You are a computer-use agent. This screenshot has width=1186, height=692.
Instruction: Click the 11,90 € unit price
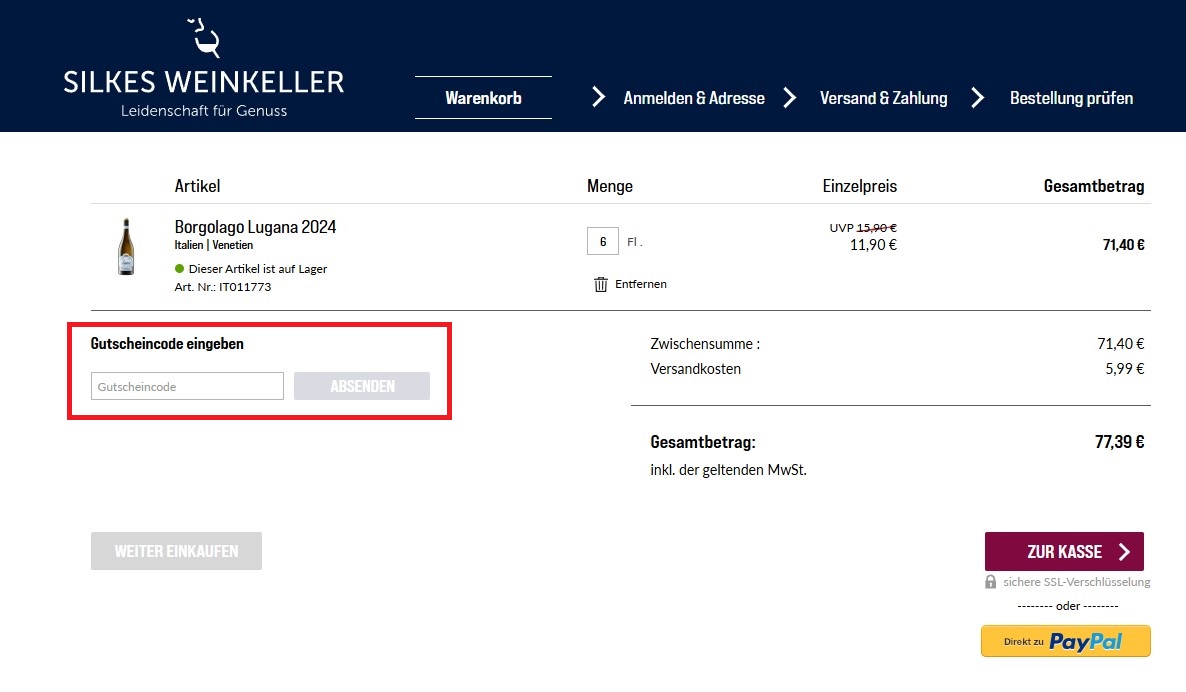tap(873, 244)
